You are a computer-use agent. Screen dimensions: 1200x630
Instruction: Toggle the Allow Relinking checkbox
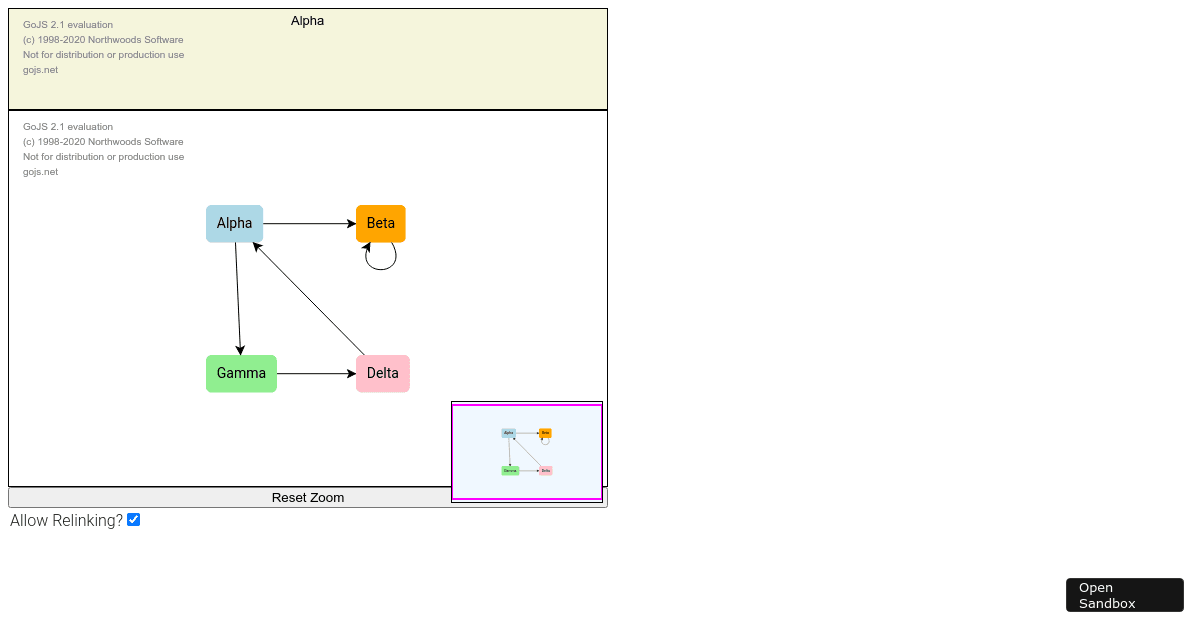133,519
